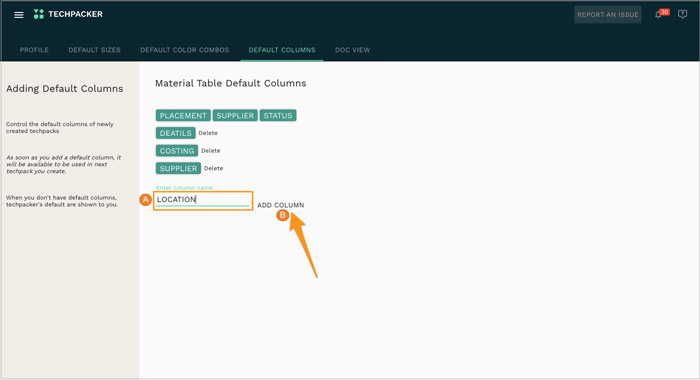Focus the column name input field
This screenshot has width=700, height=380.
coord(203,200)
